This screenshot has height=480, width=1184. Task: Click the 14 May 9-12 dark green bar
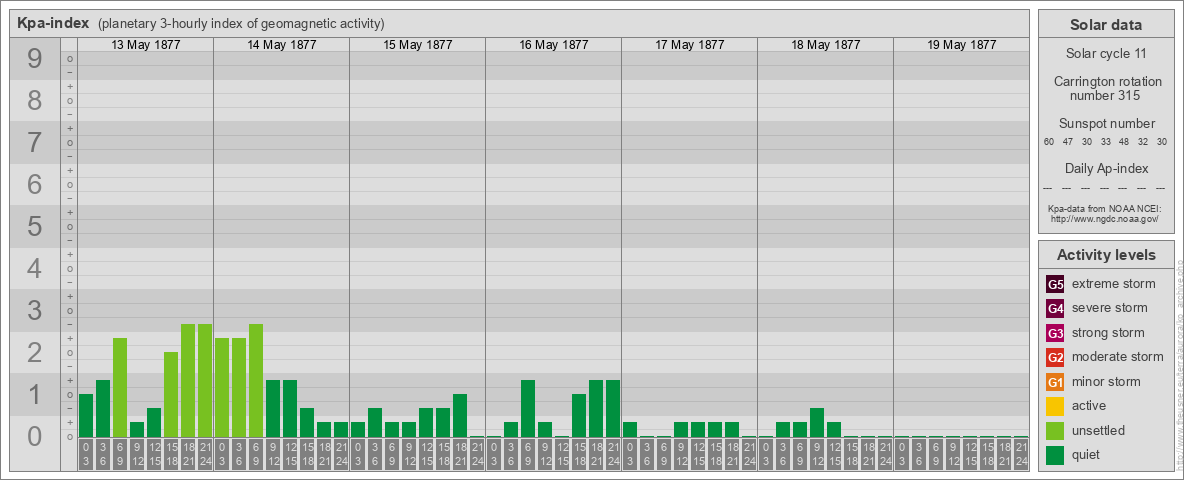(x=273, y=408)
